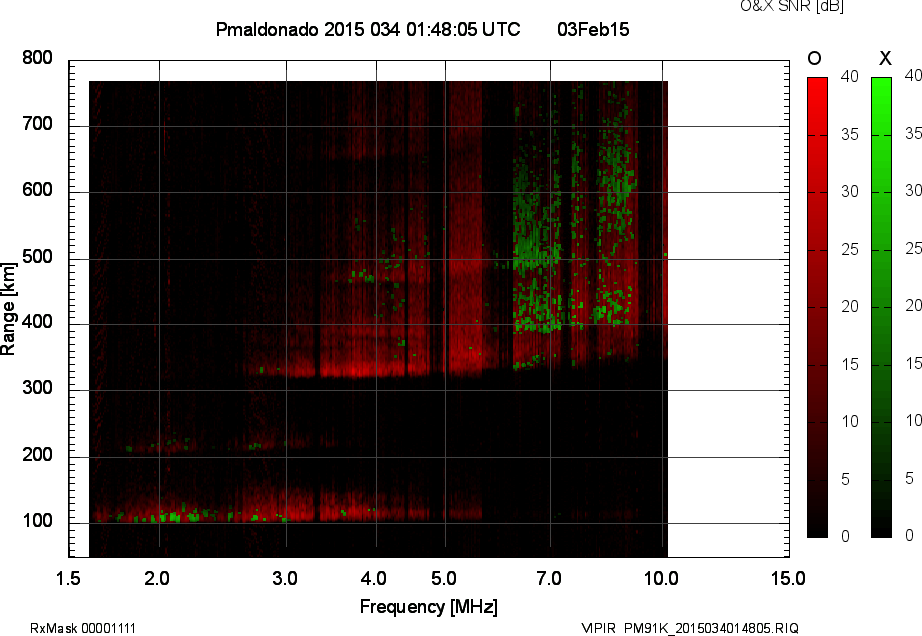Click the '30' tick of O color bar

850,192
